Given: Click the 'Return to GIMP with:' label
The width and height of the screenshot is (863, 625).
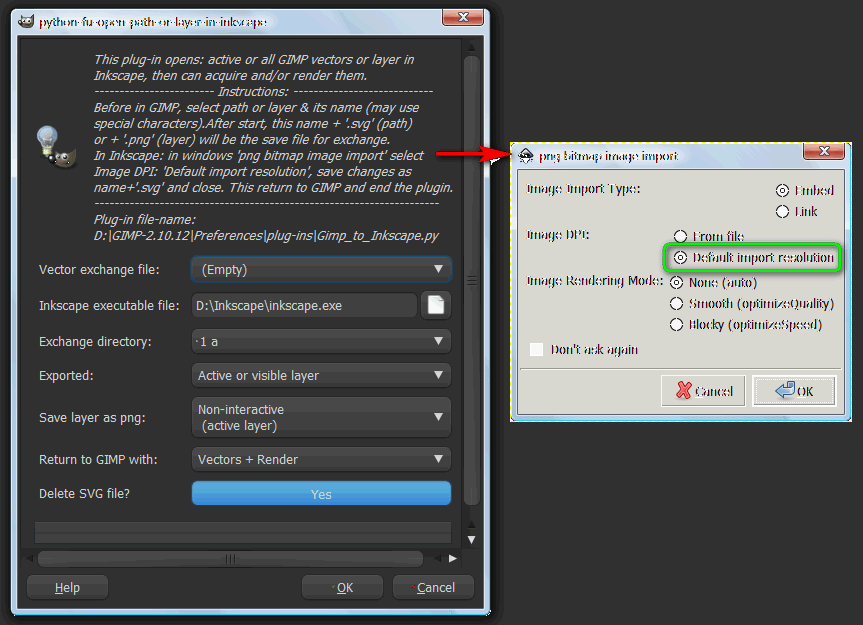Looking at the screenshot, I should tap(98, 459).
